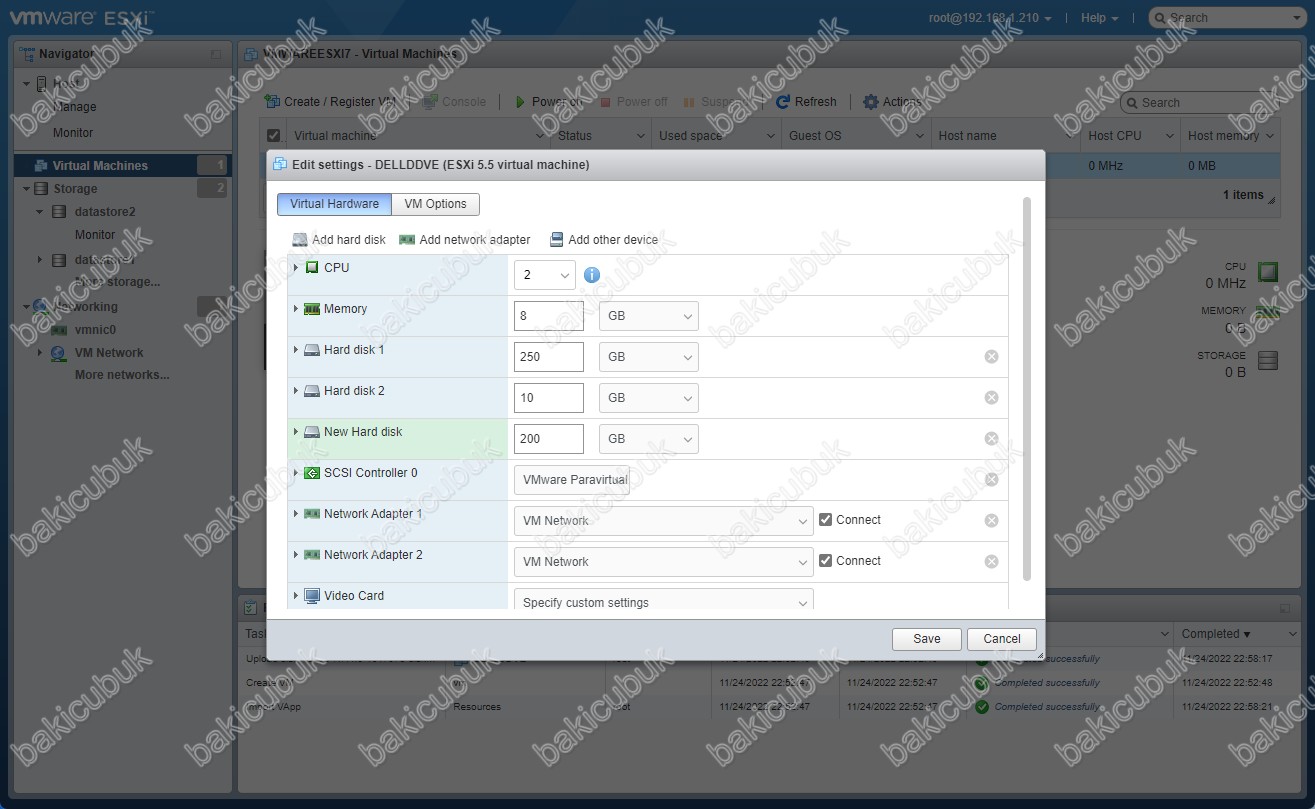This screenshot has height=809, width=1315.
Task: Remove Network Adapter 2 with its X icon
Action: [x=992, y=561]
